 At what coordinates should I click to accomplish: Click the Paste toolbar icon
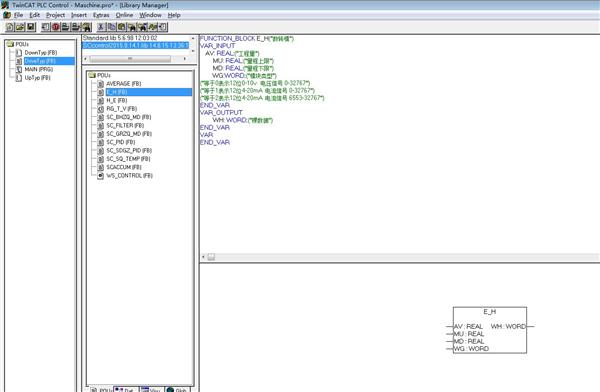coord(122,27)
